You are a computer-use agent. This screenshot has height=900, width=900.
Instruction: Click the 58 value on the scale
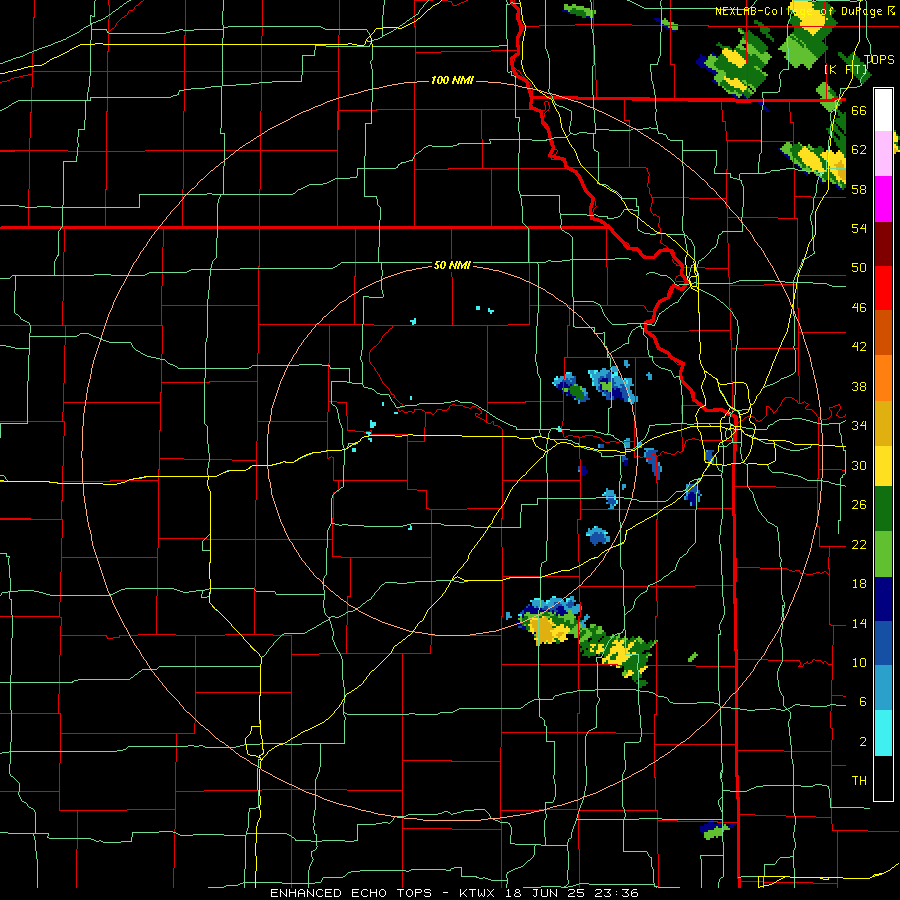pyautogui.click(x=859, y=189)
